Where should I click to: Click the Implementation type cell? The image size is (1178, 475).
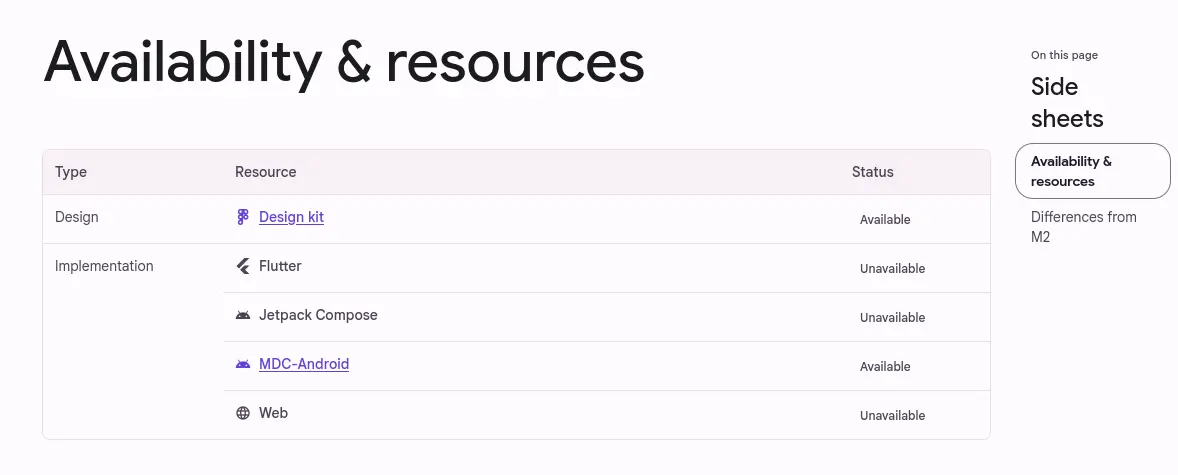pos(104,266)
